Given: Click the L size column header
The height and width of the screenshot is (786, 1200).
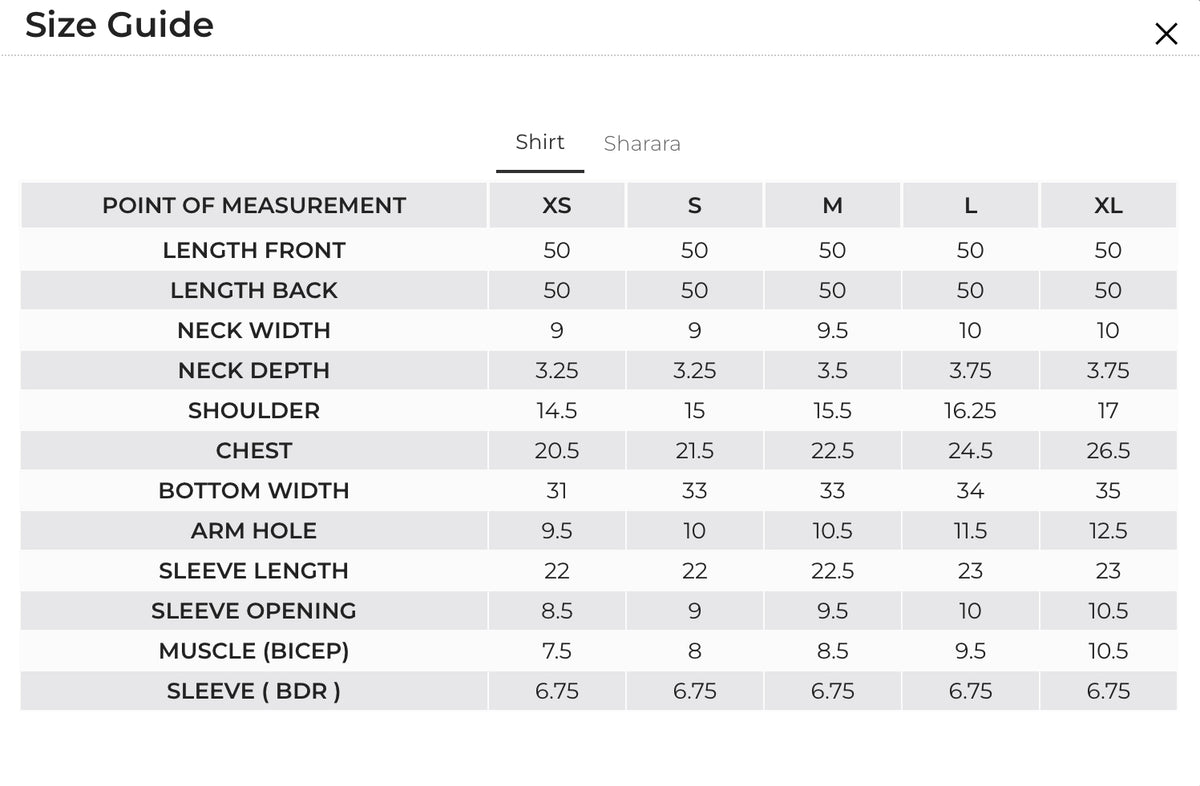Looking at the screenshot, I should click(970, 205).
